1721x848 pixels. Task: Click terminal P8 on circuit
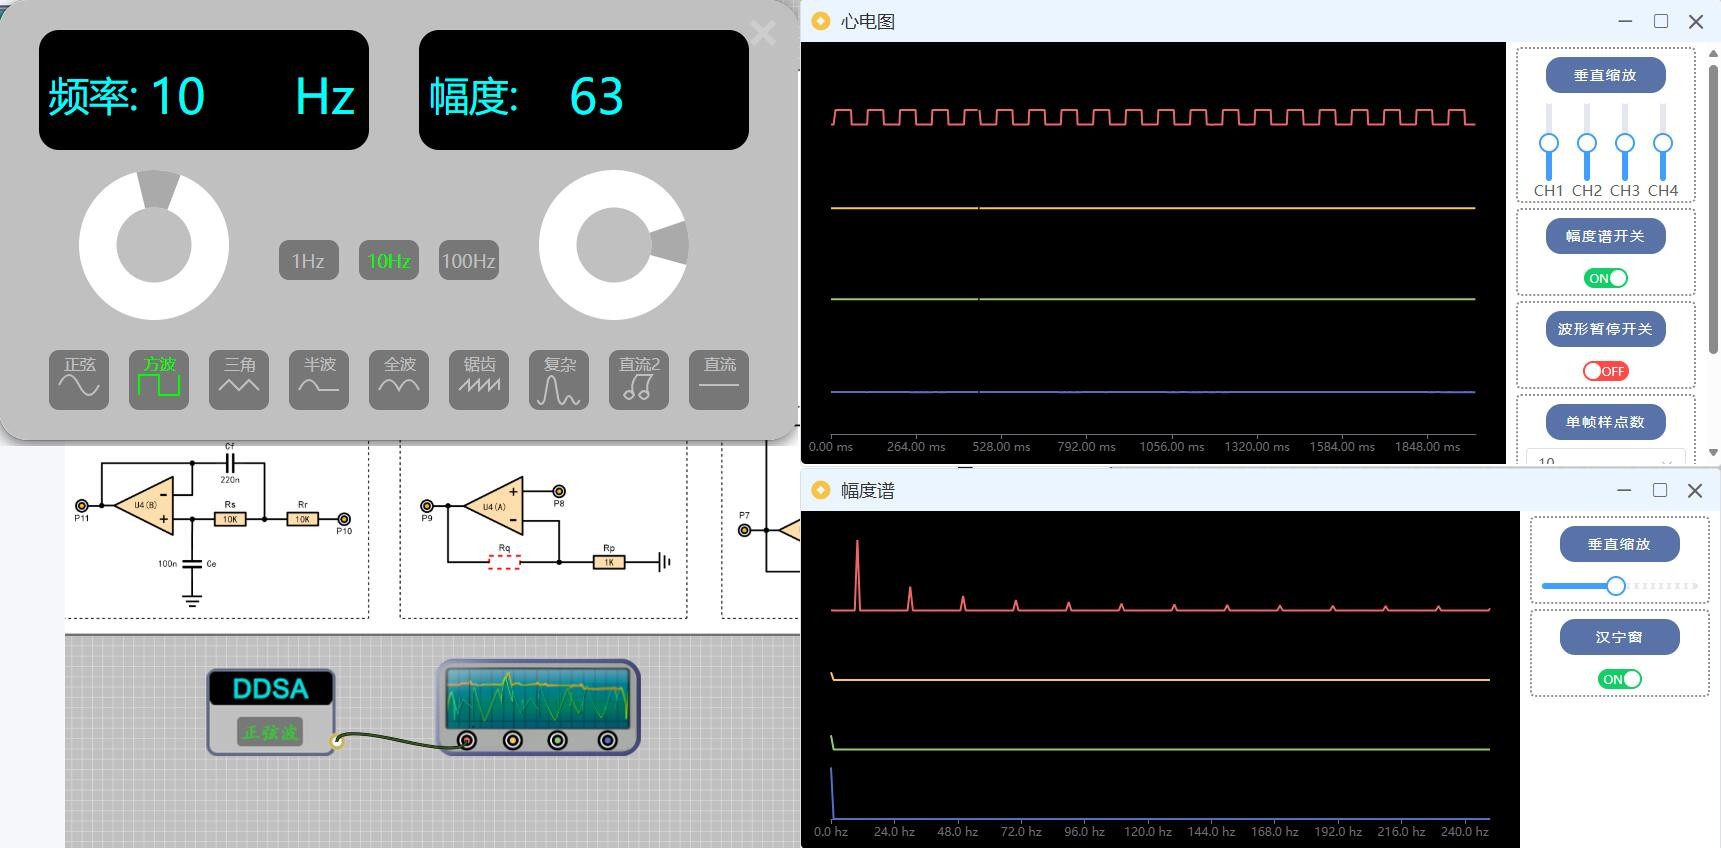559,491
